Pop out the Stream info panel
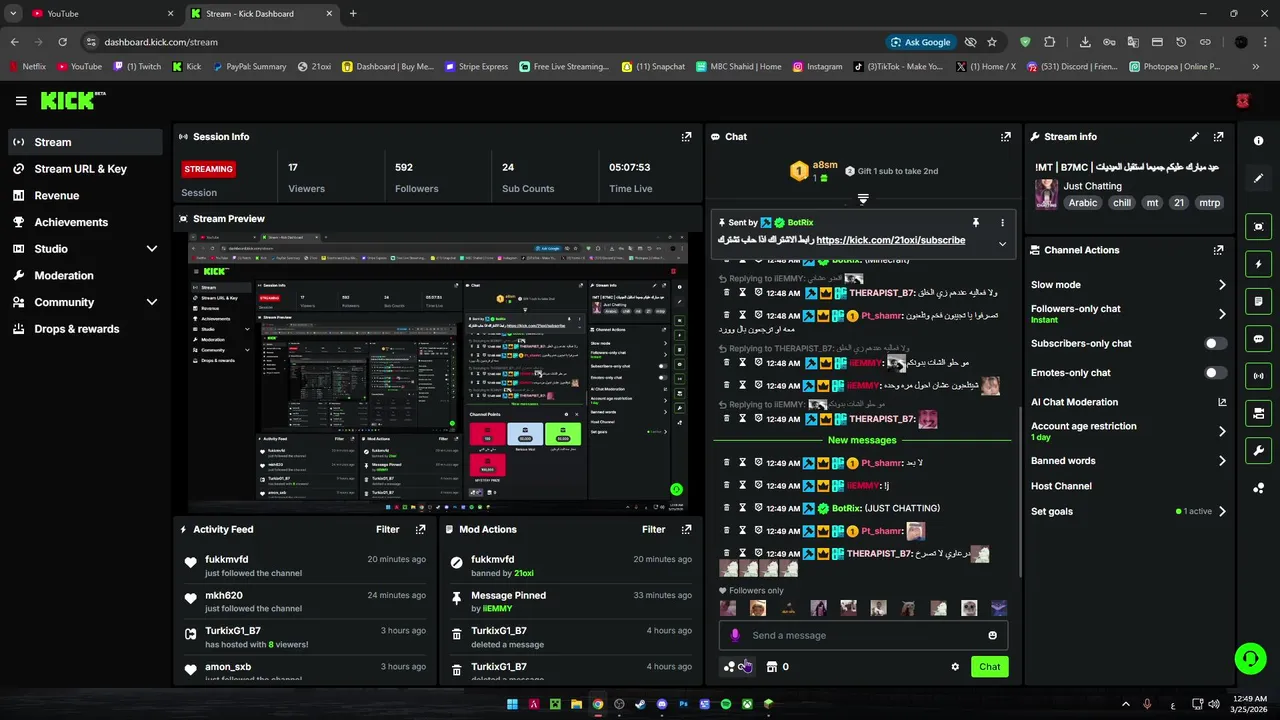Image resolution: width=1280 pixels, height=720 pixels. (1218, 137)
